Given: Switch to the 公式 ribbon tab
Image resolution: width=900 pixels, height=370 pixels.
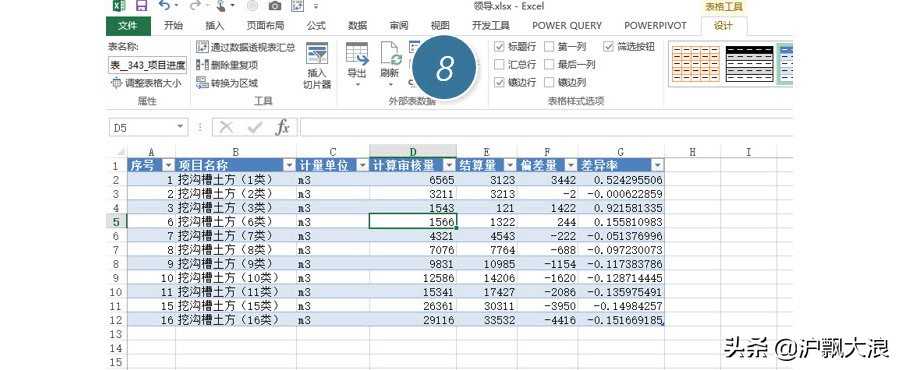Looking at the screenshot, I should (316, 25).
